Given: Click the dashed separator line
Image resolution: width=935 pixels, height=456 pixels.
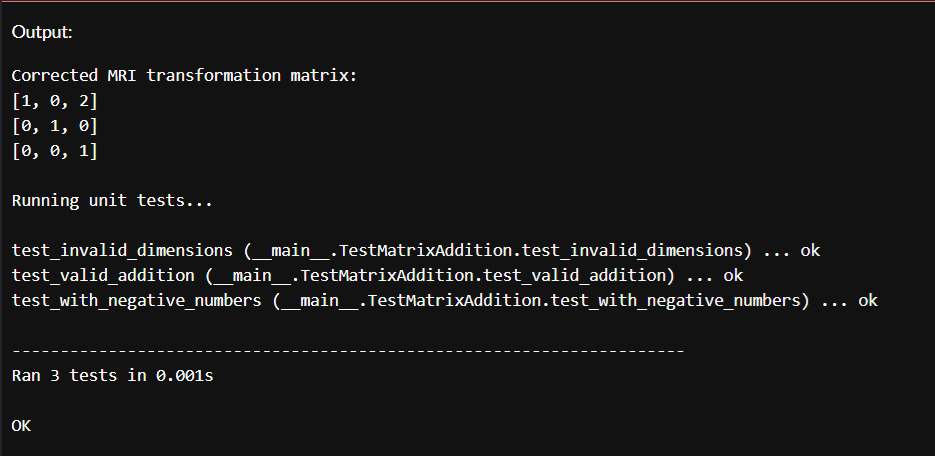Looking at the screenshot, I should pos(348,351).
